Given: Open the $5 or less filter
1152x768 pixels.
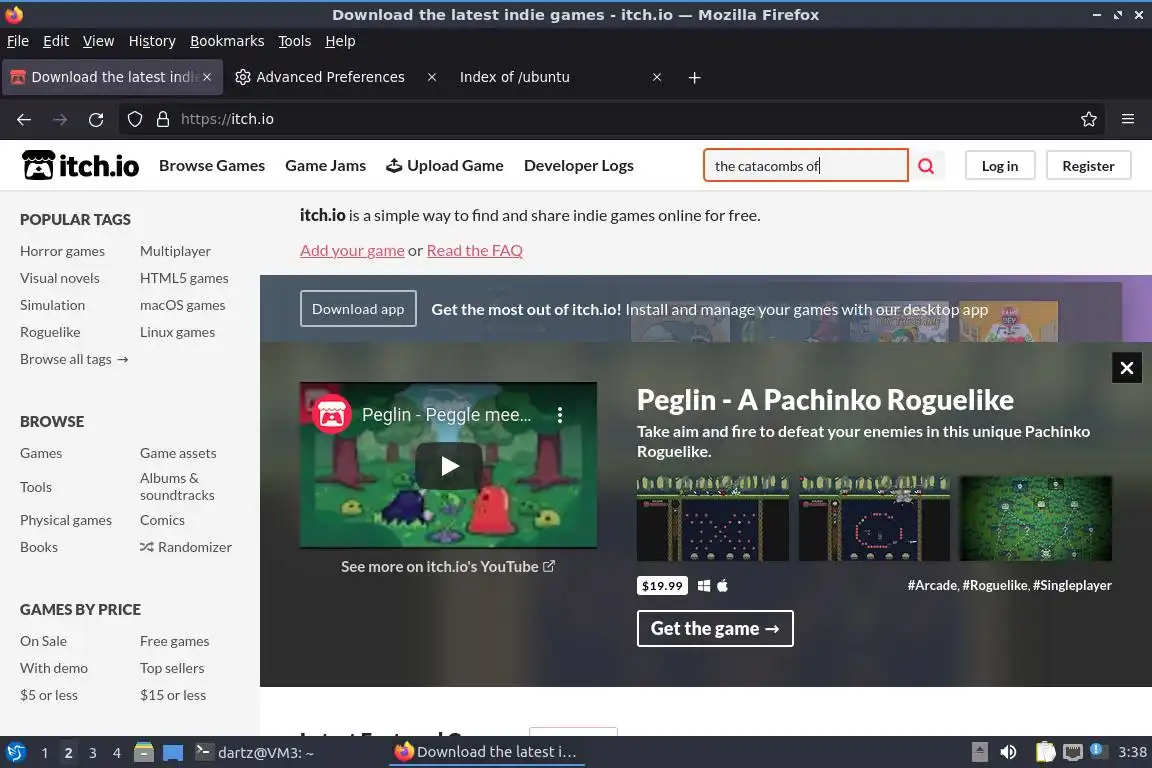Looking at the screenshot, I should (x=48, y=695).
